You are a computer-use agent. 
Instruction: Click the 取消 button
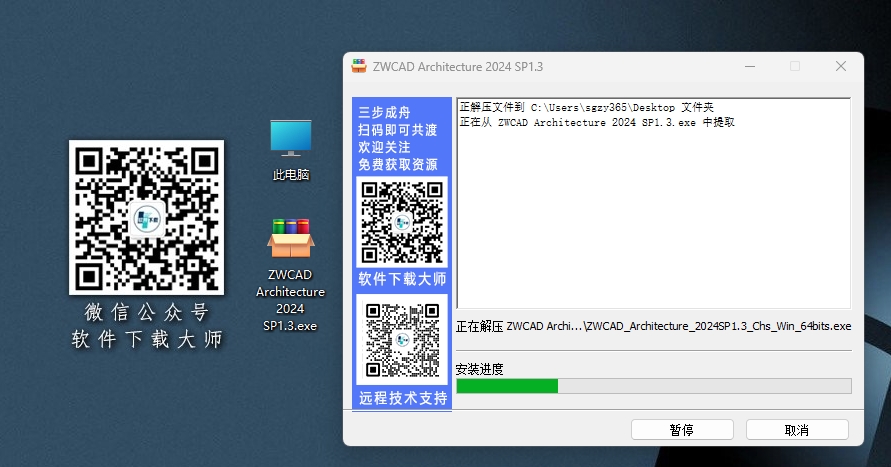[x=797, y=430]
